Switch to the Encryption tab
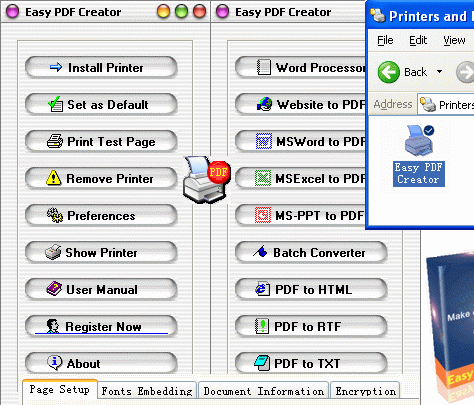Image resolution: width=474 pixels, height=405 pixels. (x=366, y=391)
